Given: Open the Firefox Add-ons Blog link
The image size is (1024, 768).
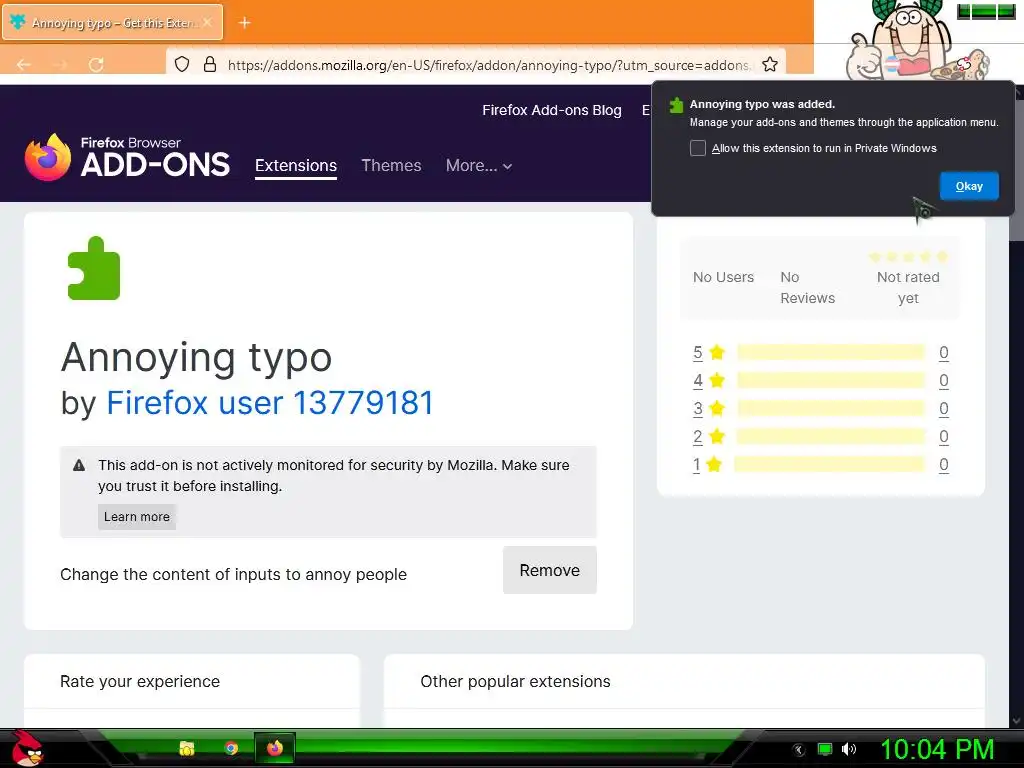Looking at the screenshot, I should pos(552,110).
